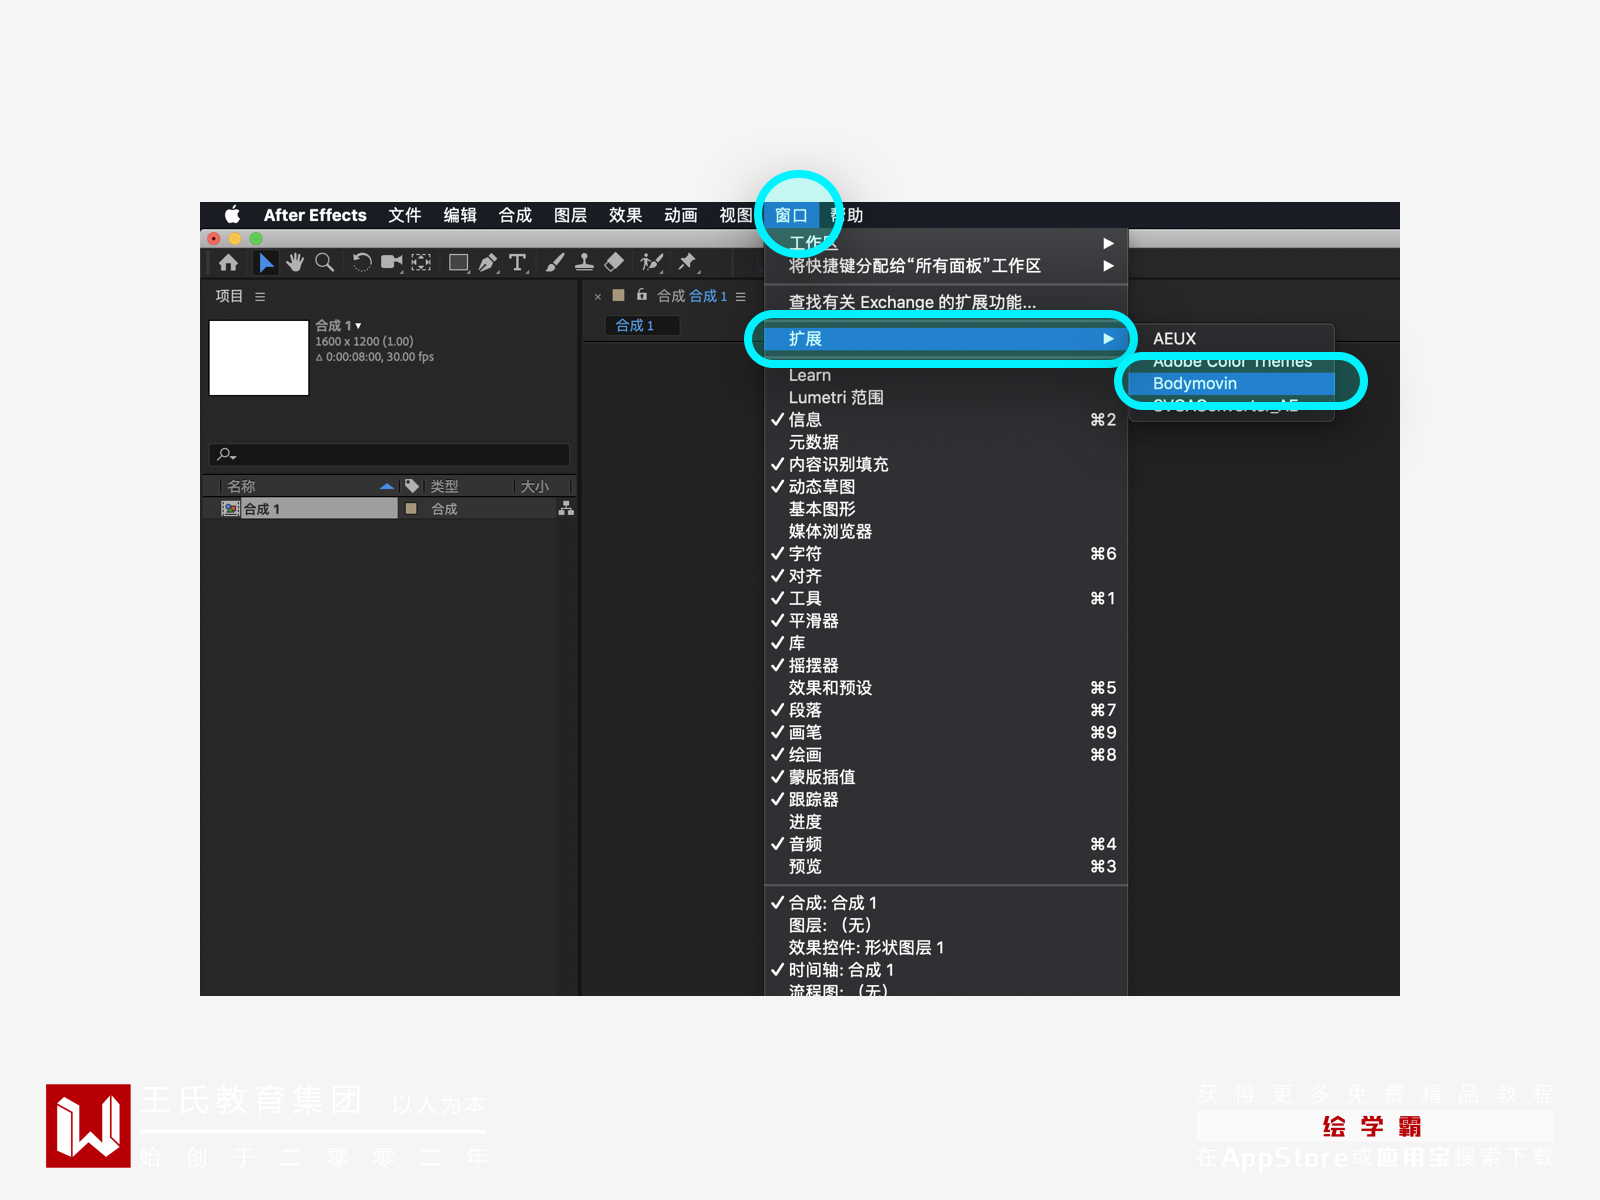Toggle the 段落 panel checkmark
This screenshot has height=1200, width=1600.
[777, 710]
